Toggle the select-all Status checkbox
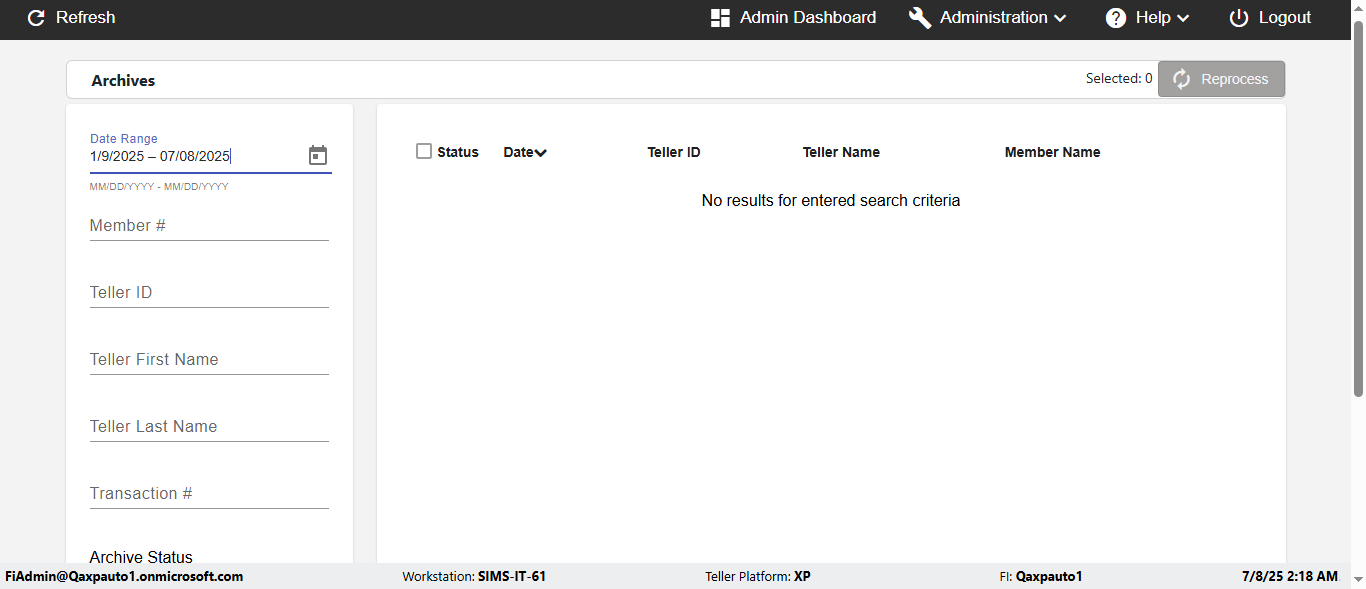The image size is (1366, 589). [424, 151]
